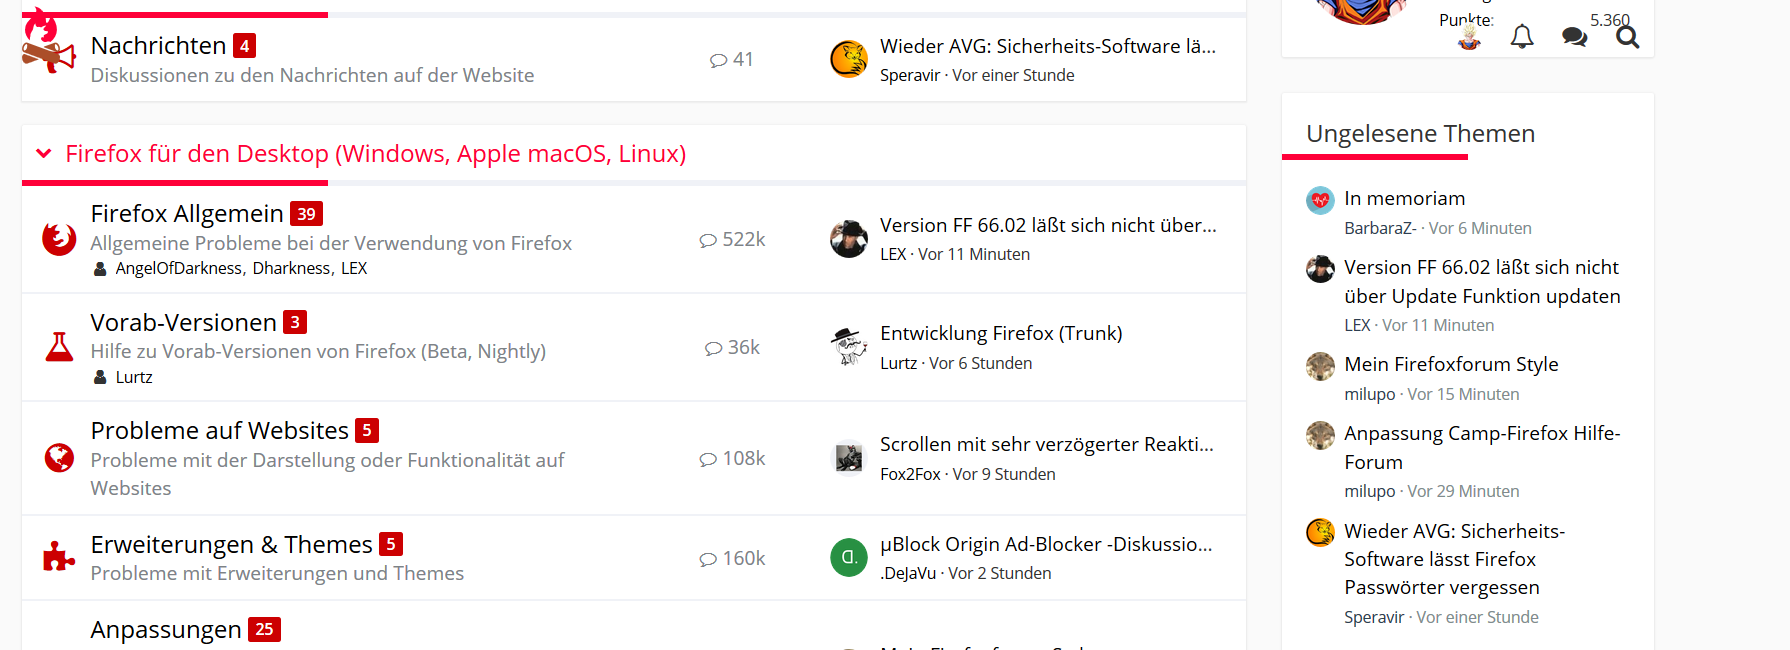
Task: Click Speravir avatar in Ungelesene Themen
Action: [x=1320, y=532]
